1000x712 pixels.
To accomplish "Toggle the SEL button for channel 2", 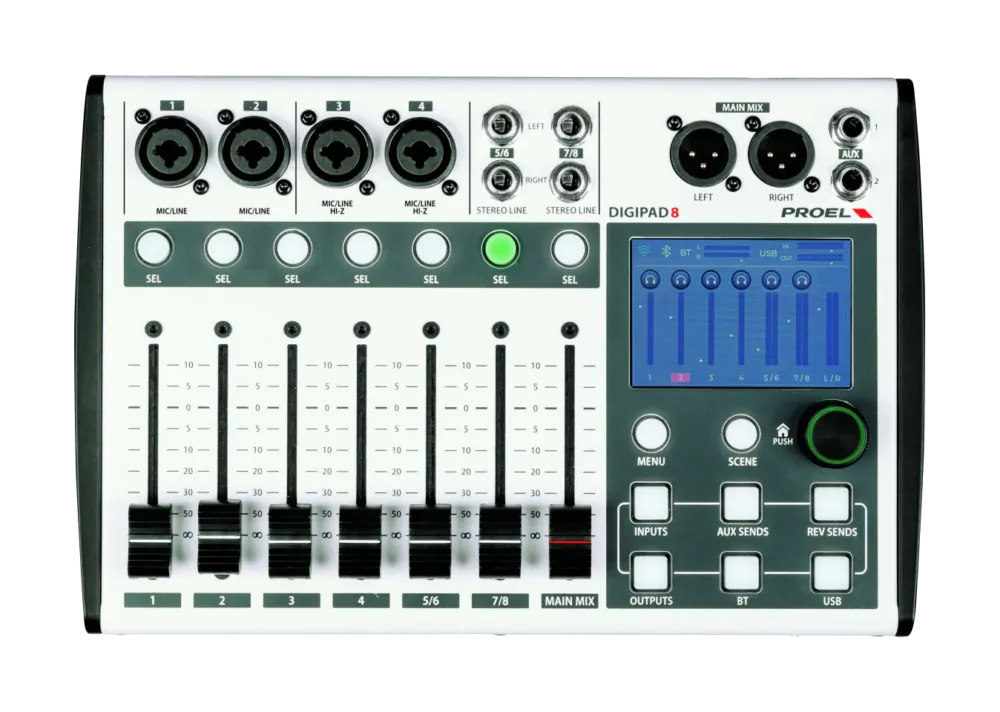I will tap(223, 249).
